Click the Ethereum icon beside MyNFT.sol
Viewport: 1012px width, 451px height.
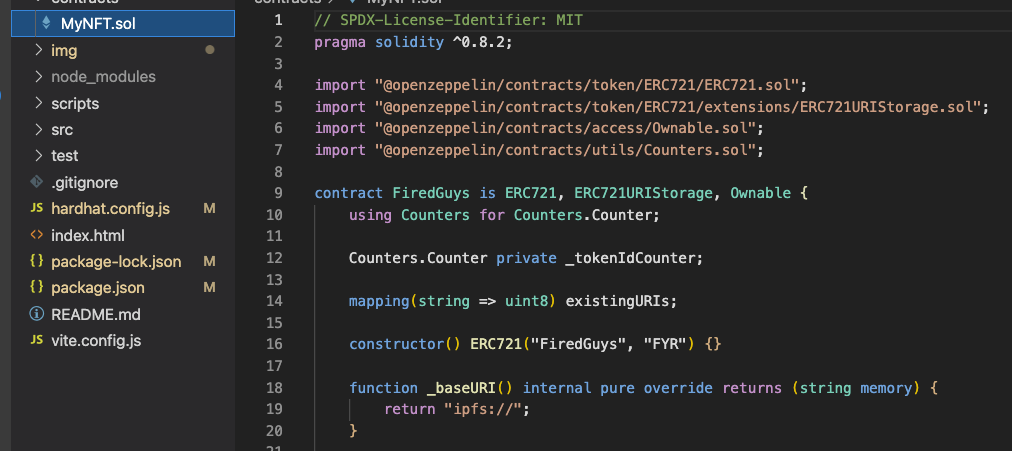46,23
